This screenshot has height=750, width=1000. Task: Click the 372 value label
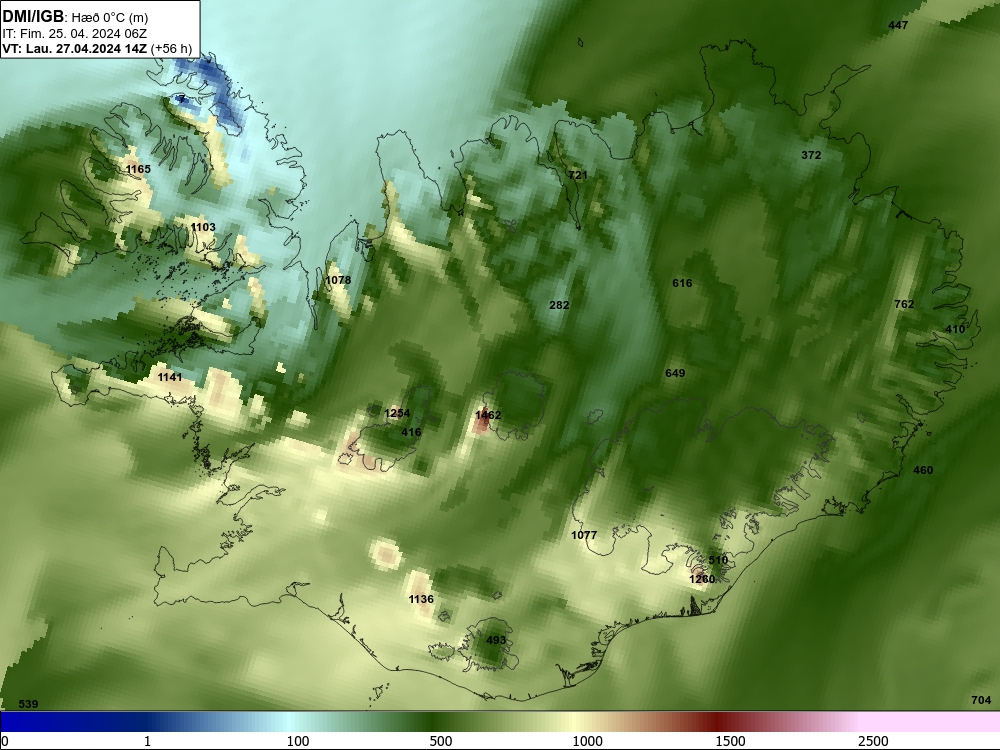click(811, 155)
